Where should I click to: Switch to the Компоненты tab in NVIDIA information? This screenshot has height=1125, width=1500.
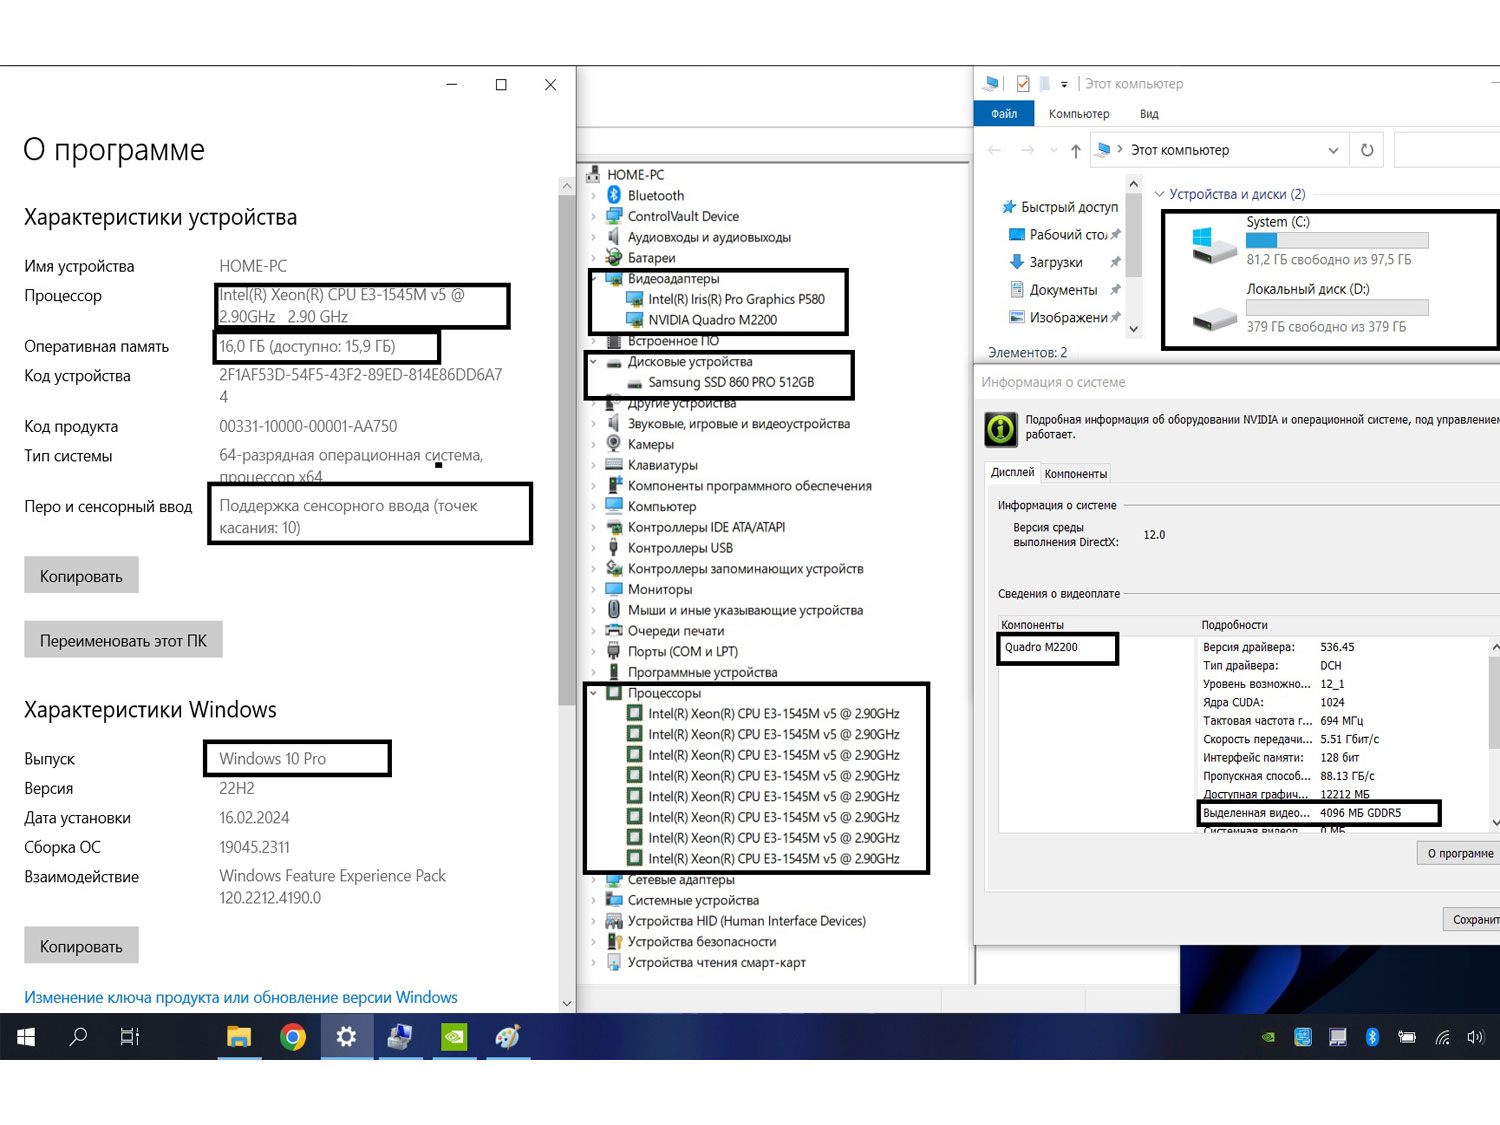tap(1075, 474)
